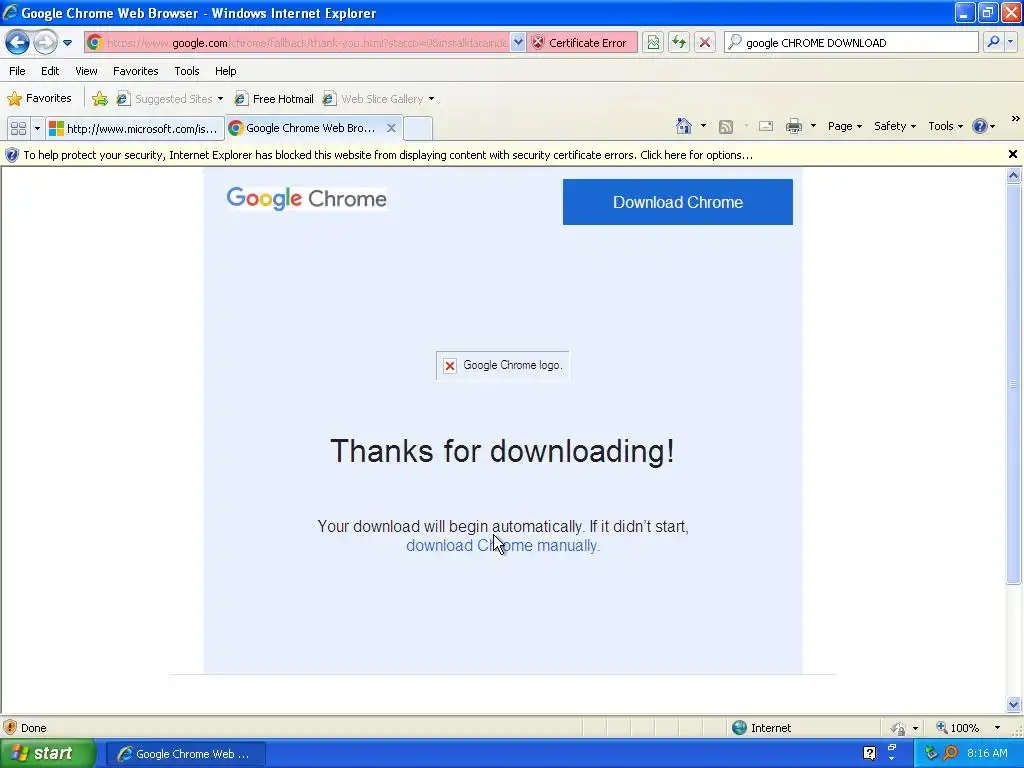Expand the command bar overflow chevron
This screenshot has width=1024, height=768.
[x=1016, y=119]
